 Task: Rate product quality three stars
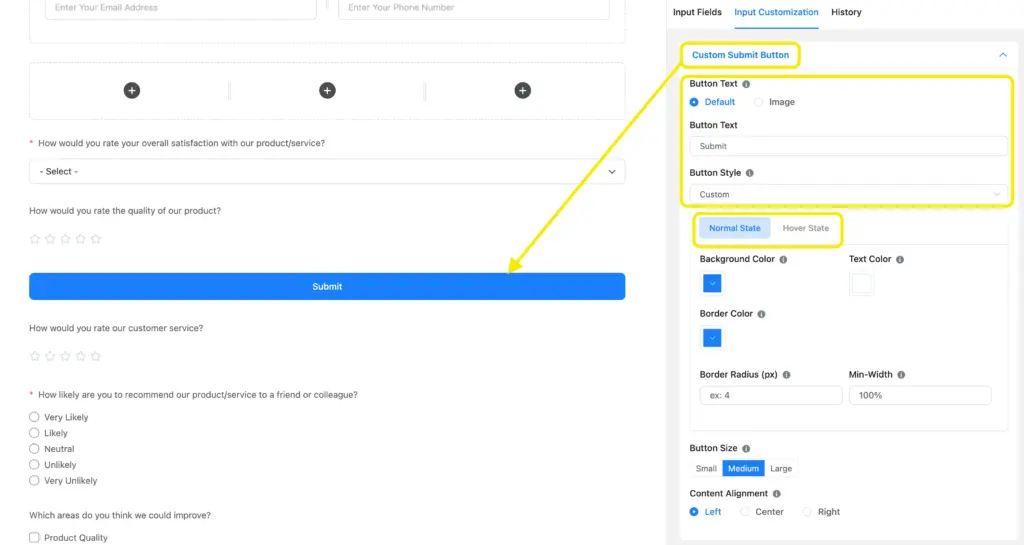click(x=65, y=239)
